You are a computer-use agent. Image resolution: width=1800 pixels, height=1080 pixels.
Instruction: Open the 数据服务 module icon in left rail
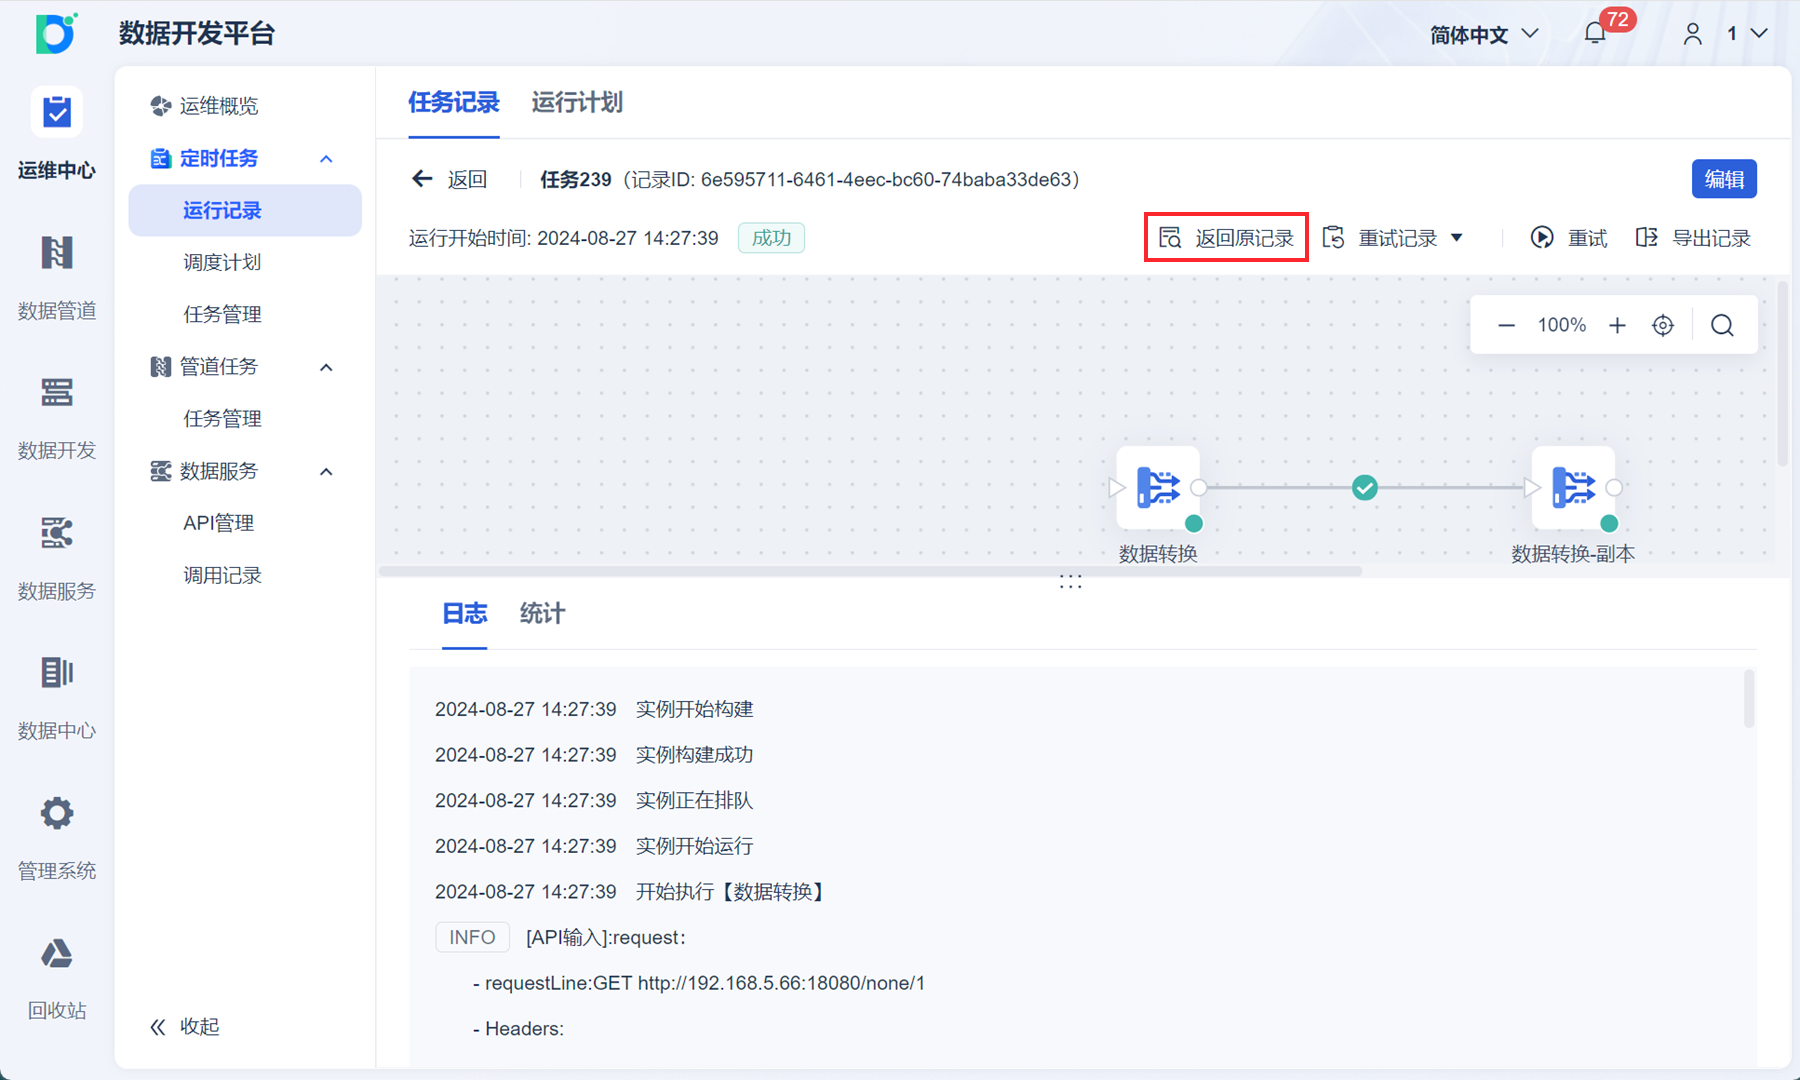pyautogui.click(x=57, y=533)
